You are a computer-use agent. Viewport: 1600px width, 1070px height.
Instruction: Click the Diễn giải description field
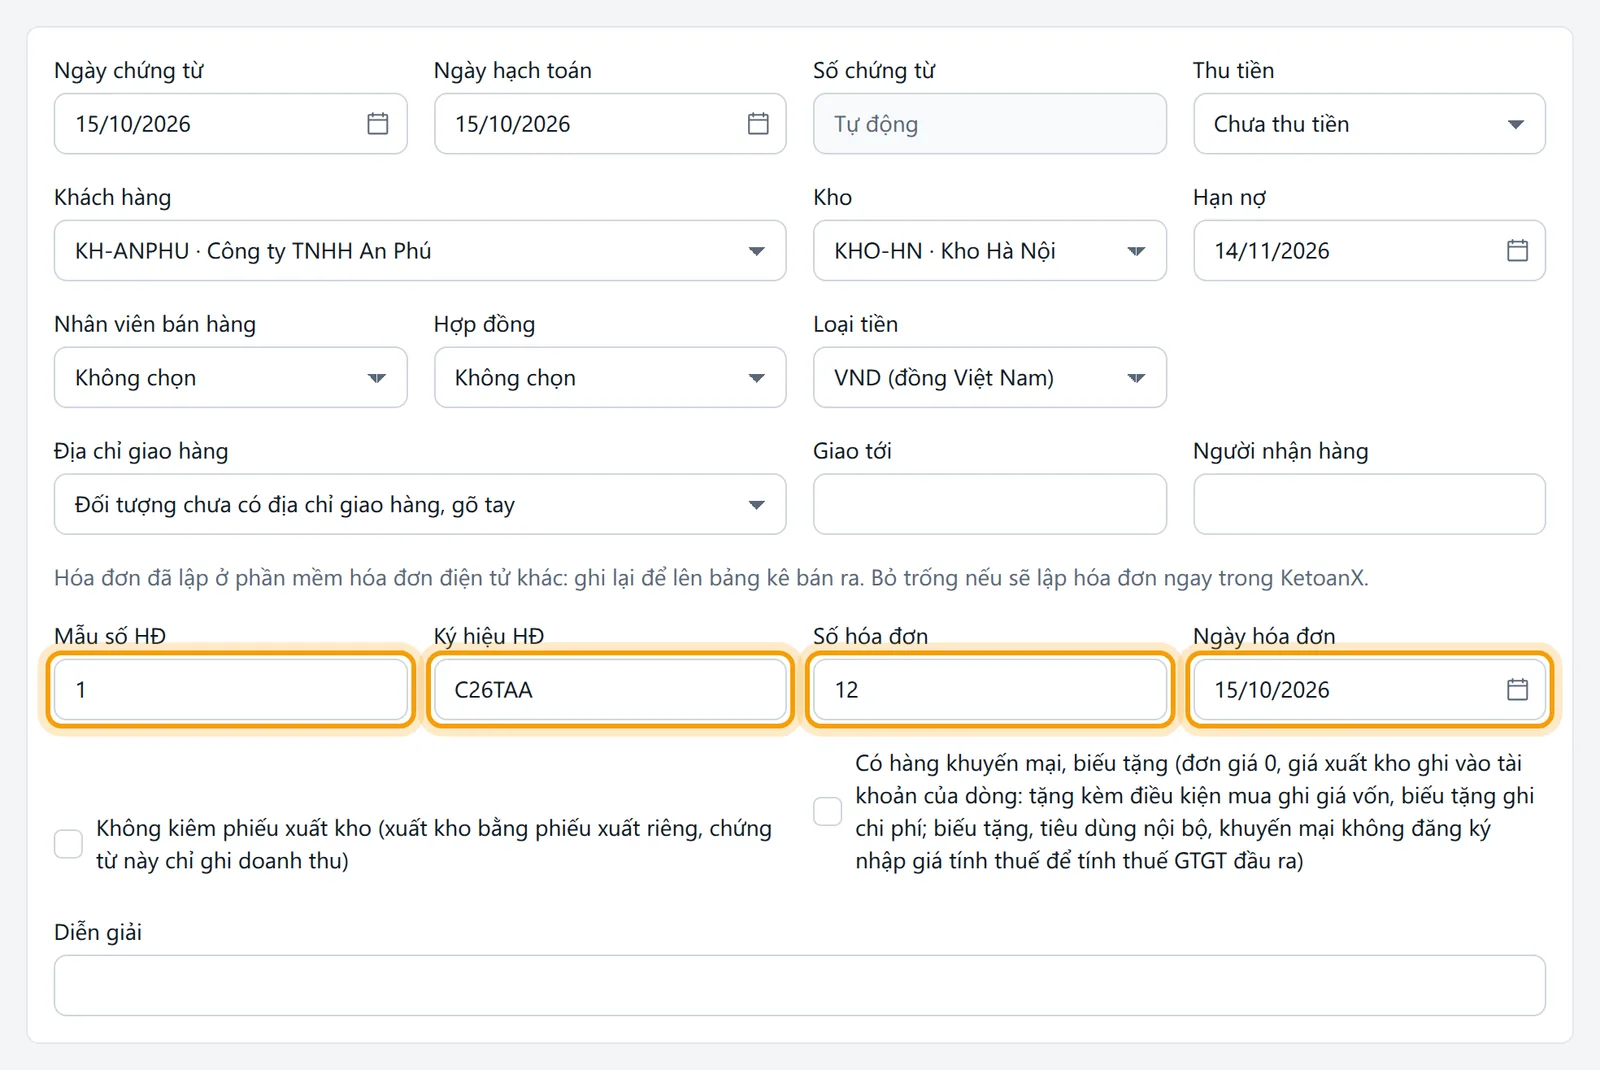[800, 986]
